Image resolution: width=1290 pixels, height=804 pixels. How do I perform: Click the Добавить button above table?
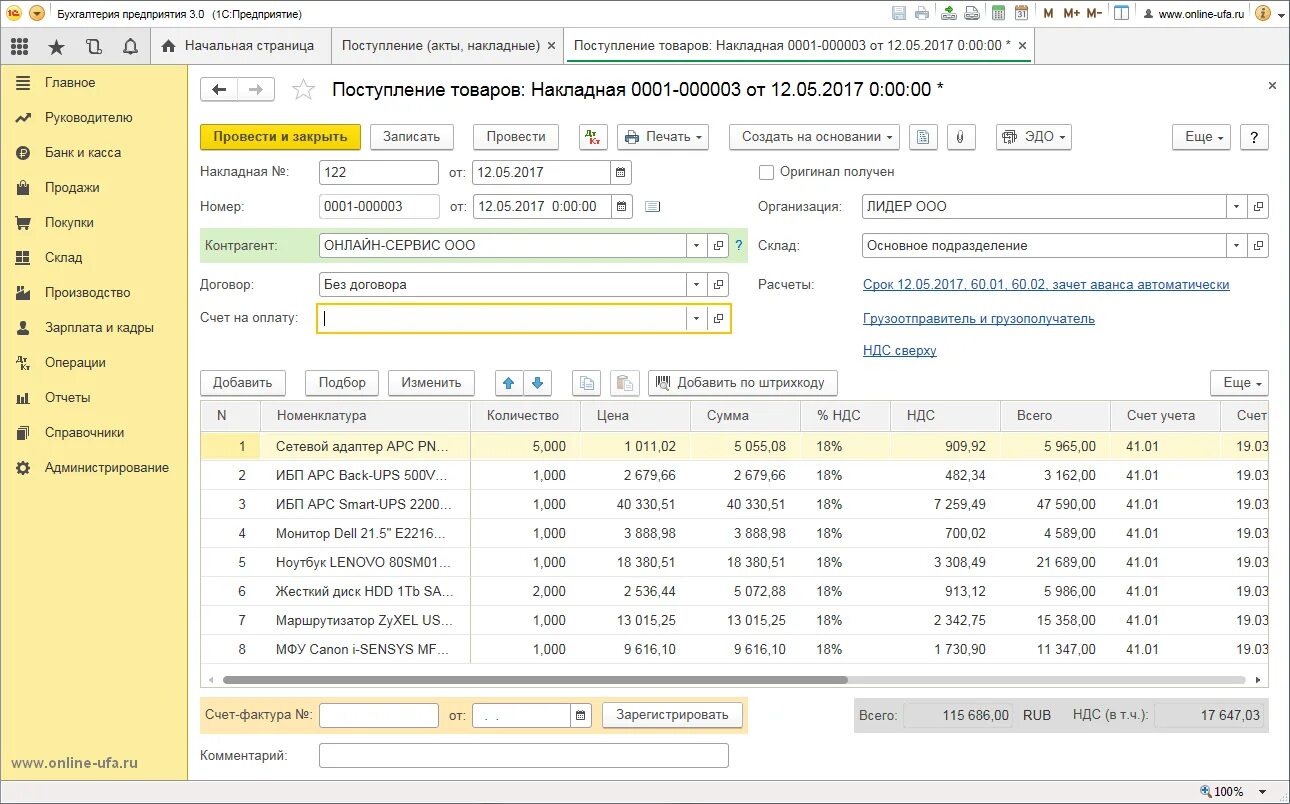click(243, 382)
